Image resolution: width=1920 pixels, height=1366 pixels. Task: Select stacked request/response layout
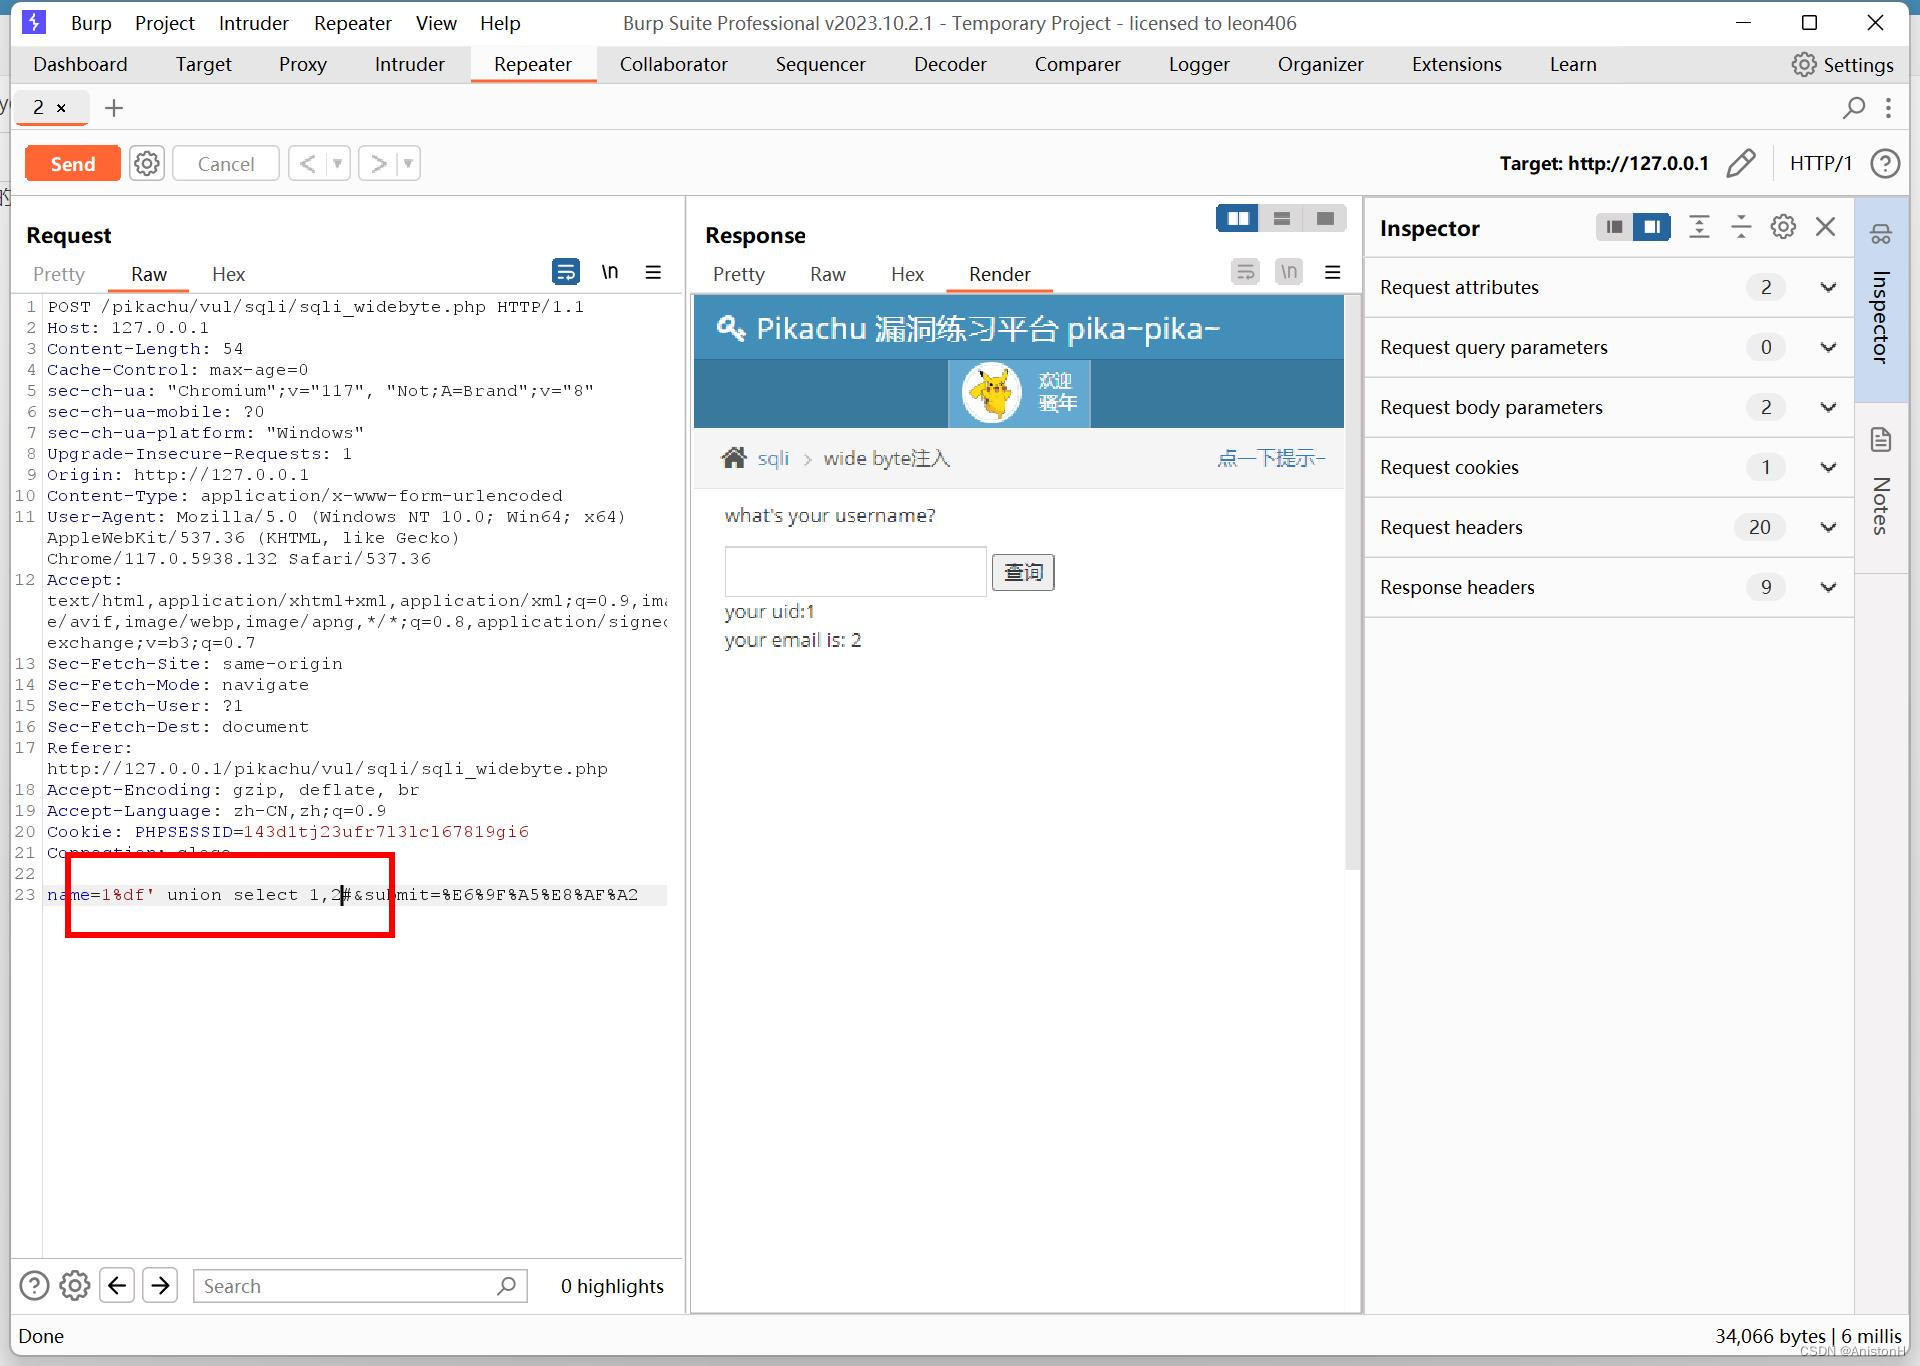pyautogui.click(x=1281, y=219)
